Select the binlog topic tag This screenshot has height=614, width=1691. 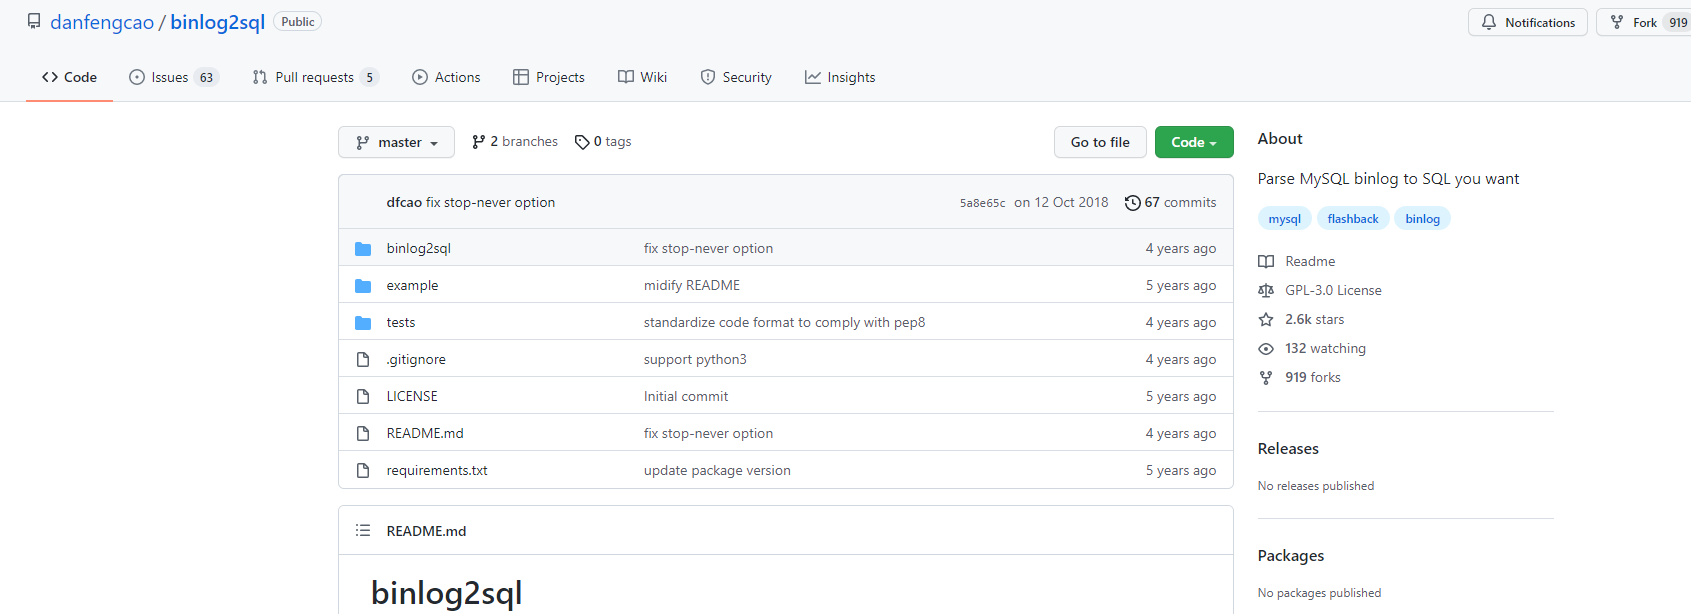(x=1423, y=219)
